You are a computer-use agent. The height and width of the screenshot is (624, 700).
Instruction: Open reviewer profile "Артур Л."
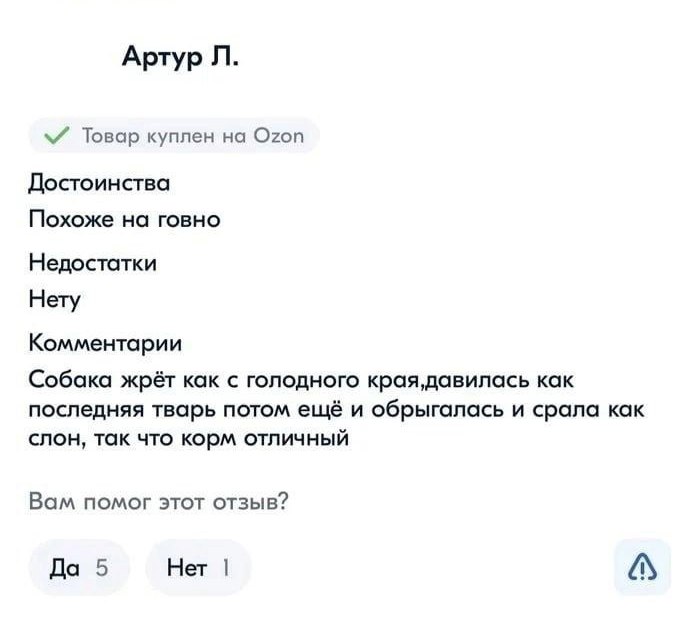click(181, 61)
